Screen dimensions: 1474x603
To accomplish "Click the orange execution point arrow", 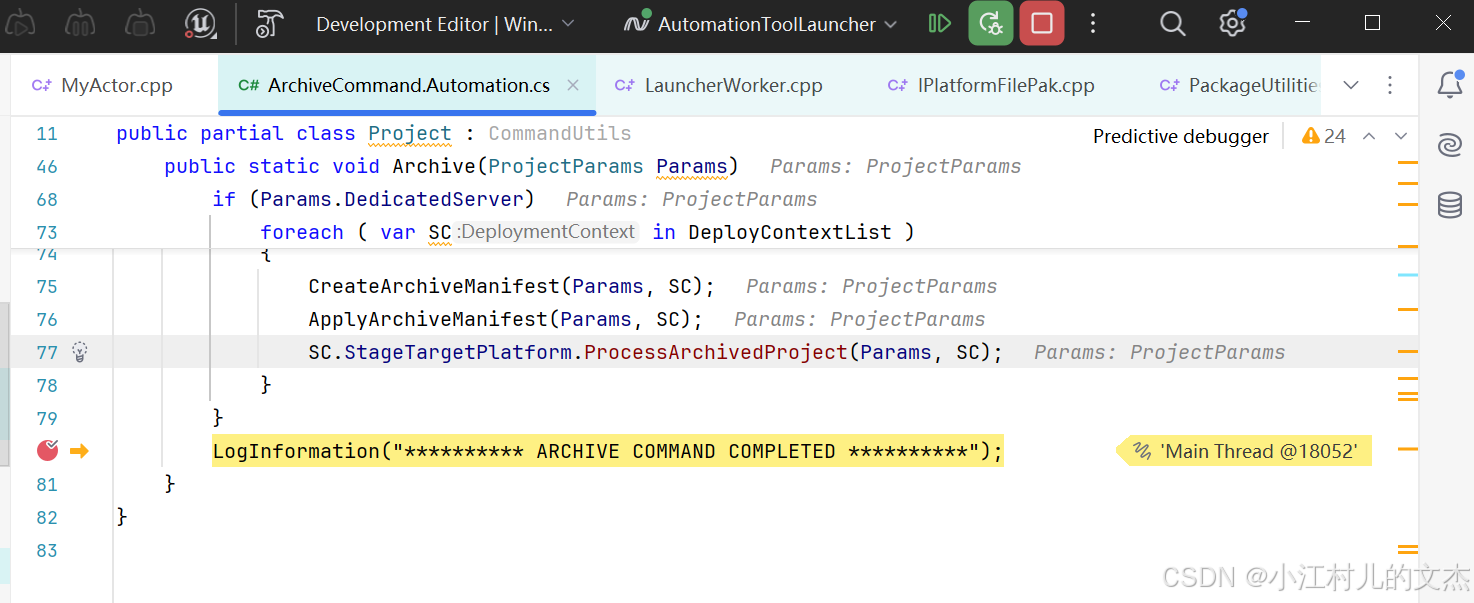I will (x=79, y=451).
